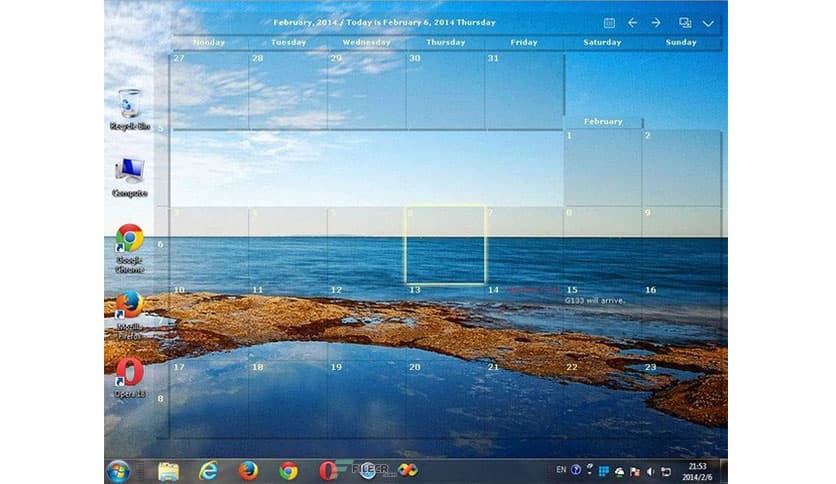This screenshot has width=836, height=484.
Task: Open the Windows Start button
Action: tap(118, 471)
